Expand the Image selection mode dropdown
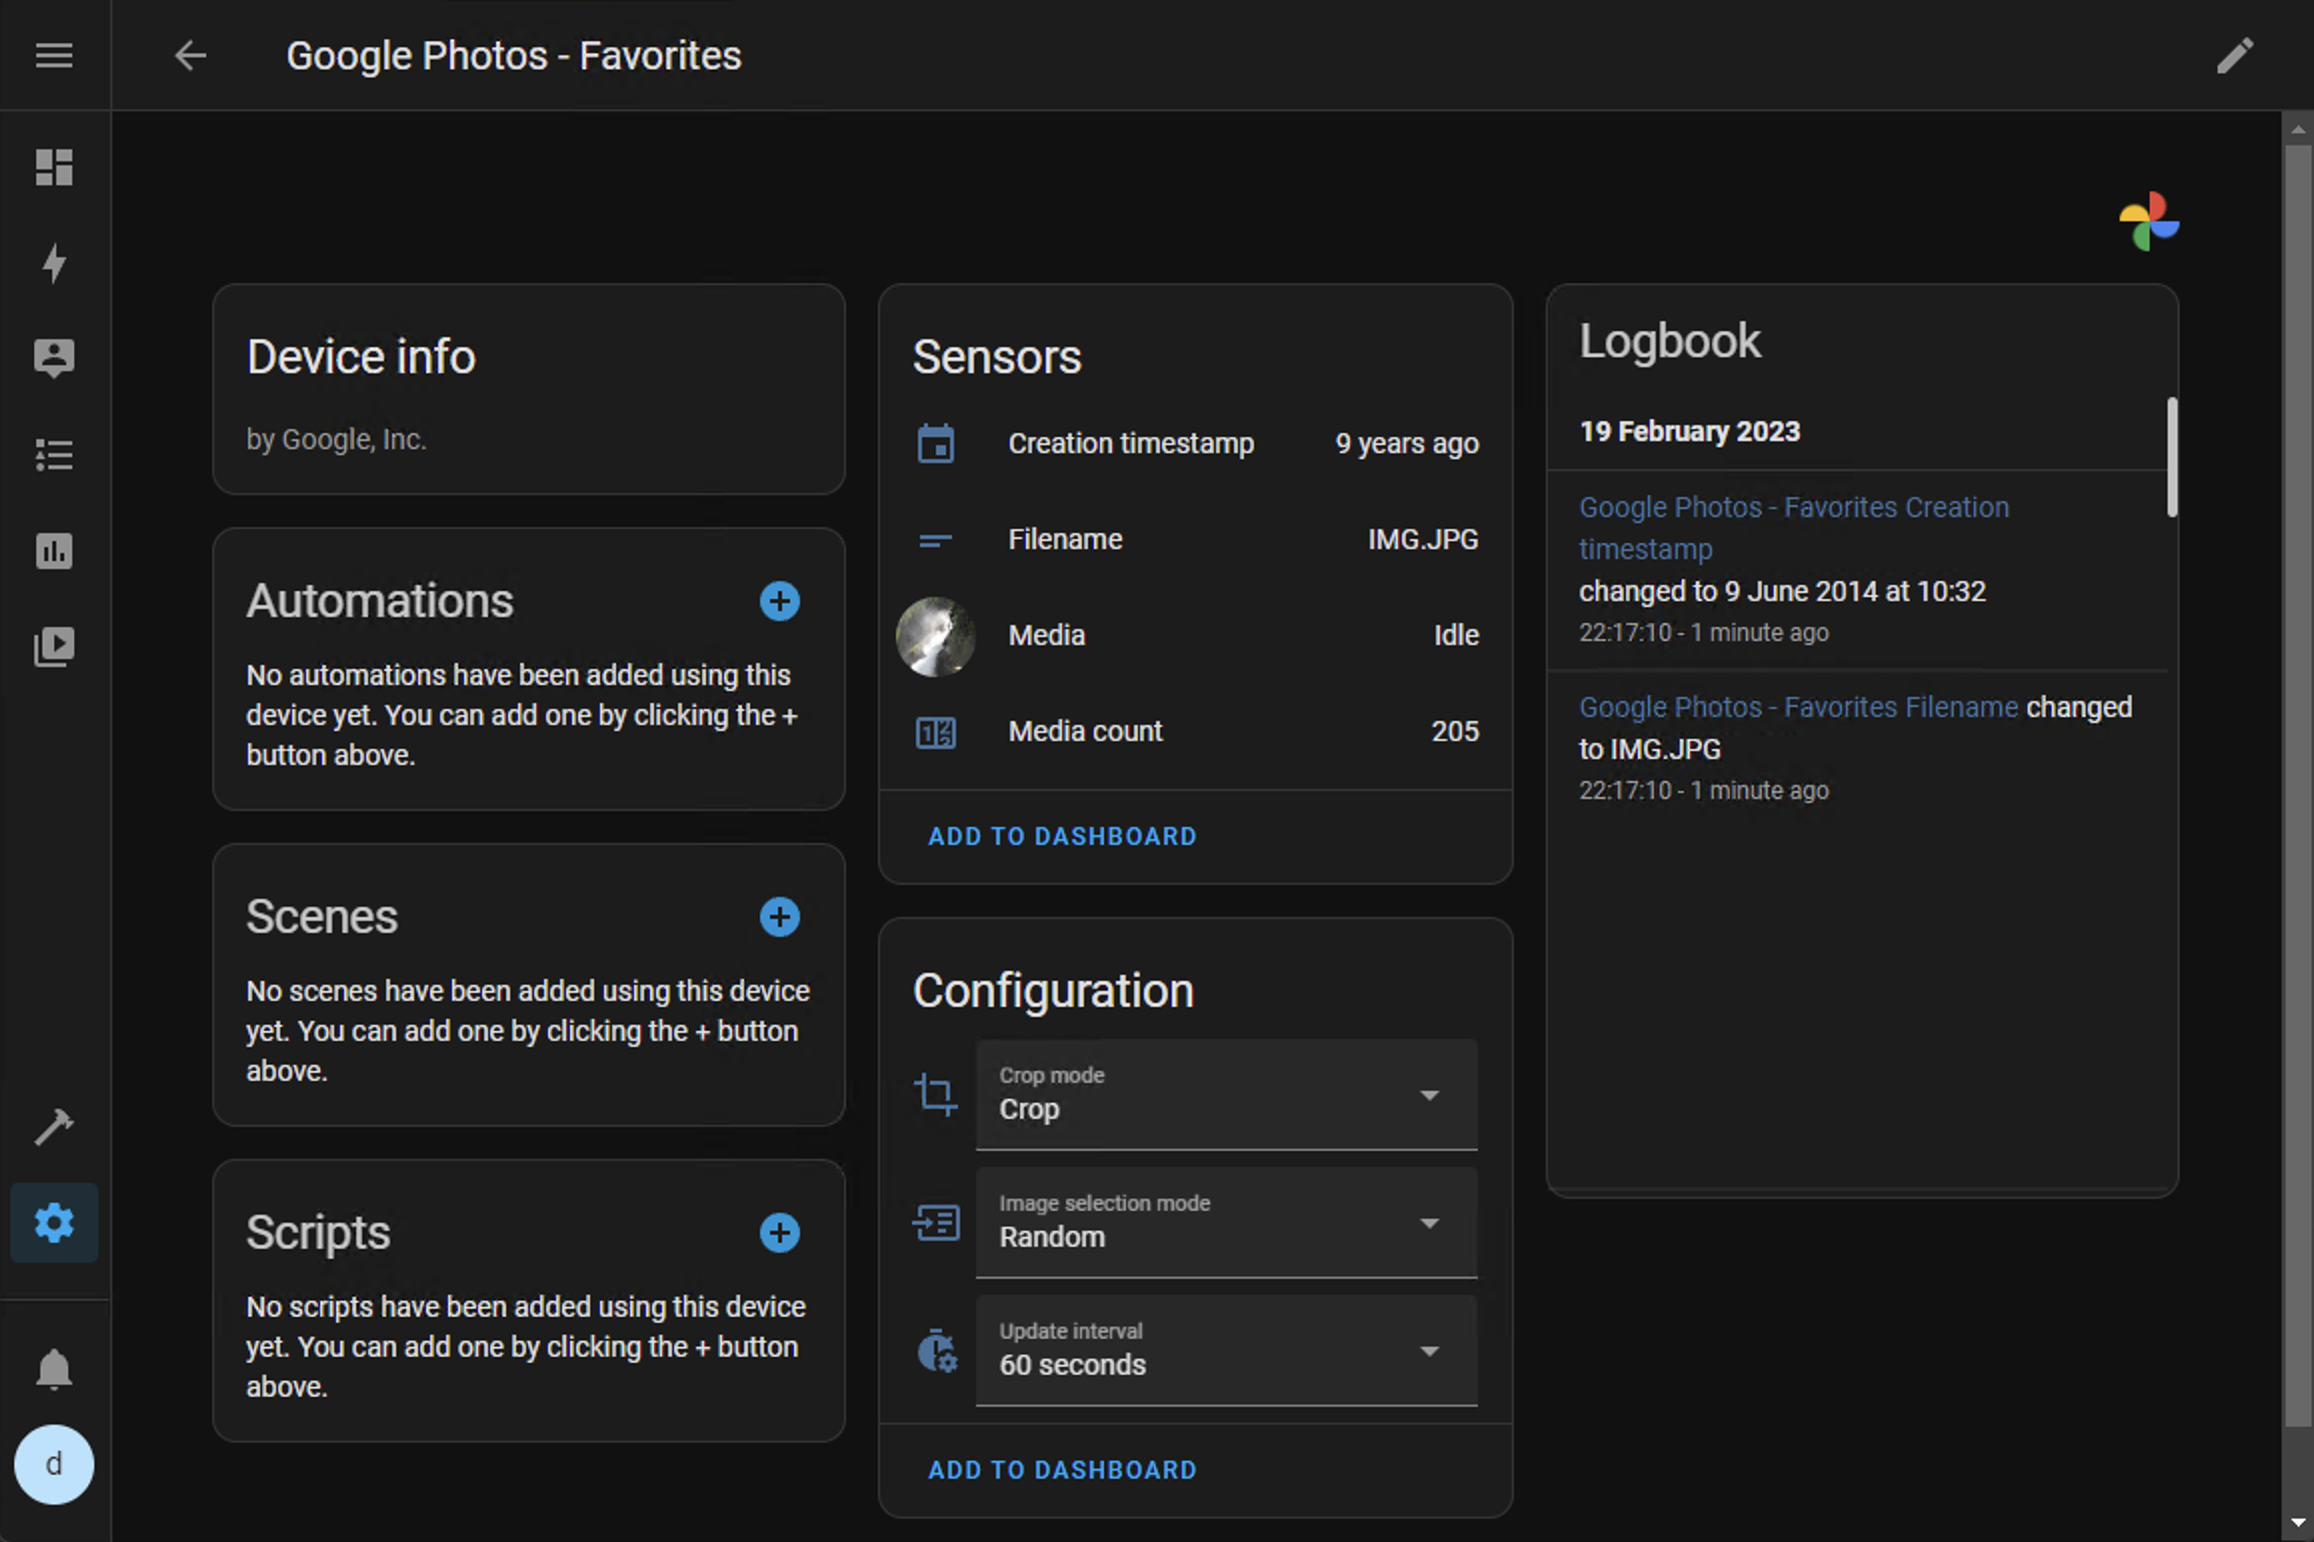The width and height of the screenshot is (2314, 1542). click(x=1226, y=1223)
